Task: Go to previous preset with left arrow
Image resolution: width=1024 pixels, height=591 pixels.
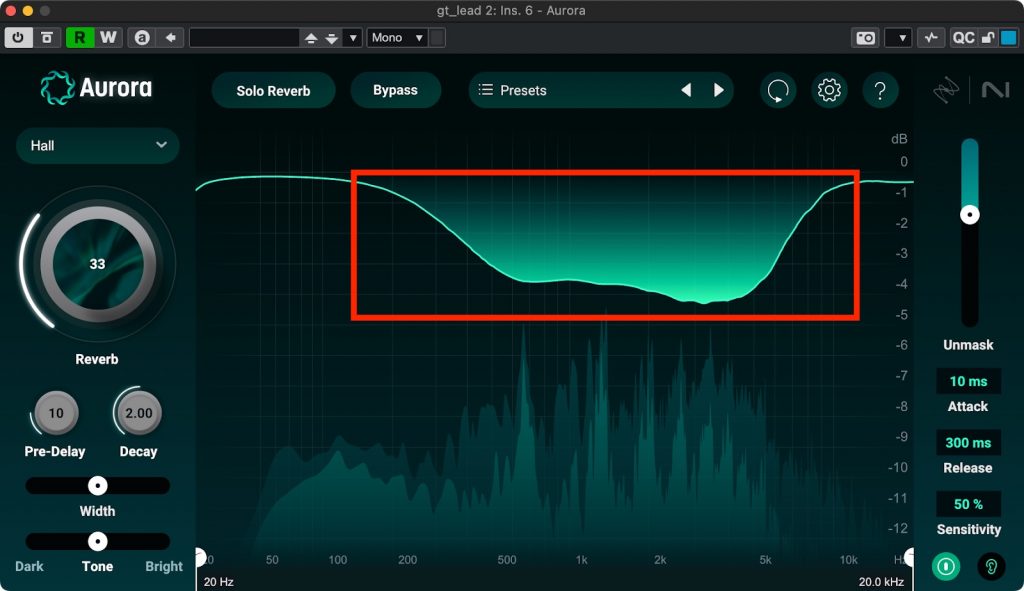Action: coord(686,90)
